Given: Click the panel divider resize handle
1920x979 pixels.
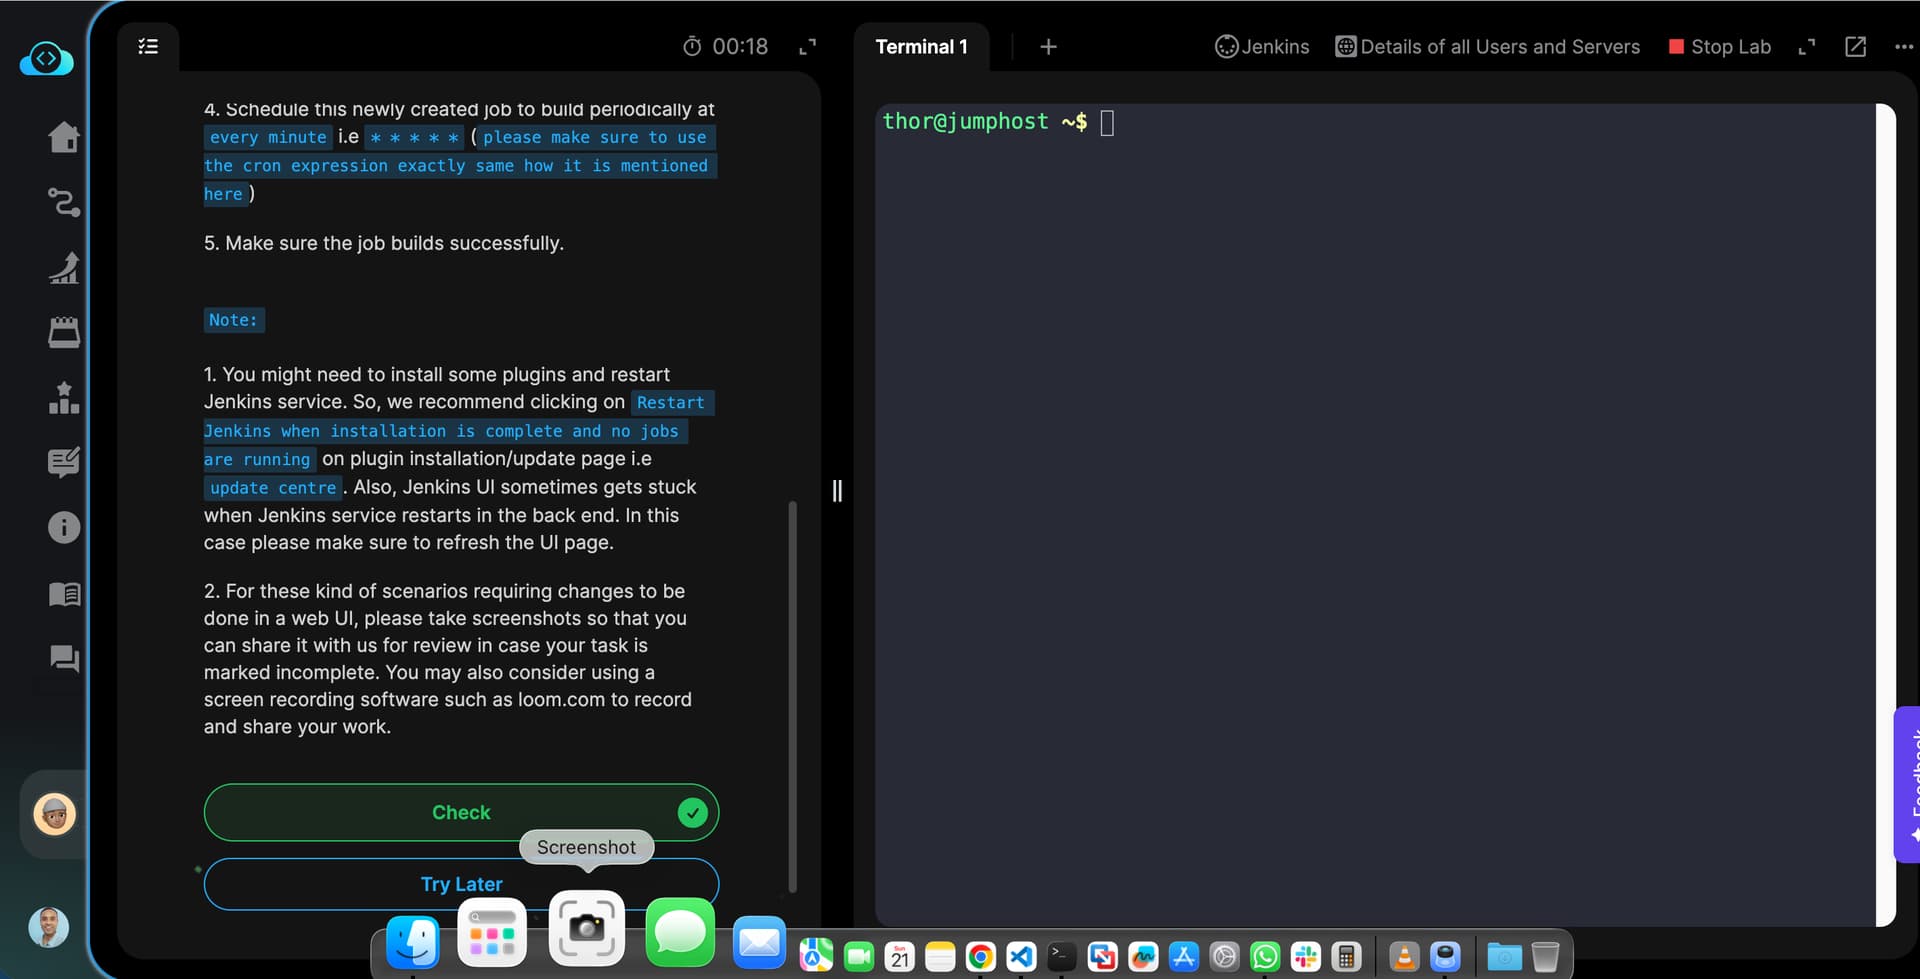Looking at the screenshot, I should [837, 491].
